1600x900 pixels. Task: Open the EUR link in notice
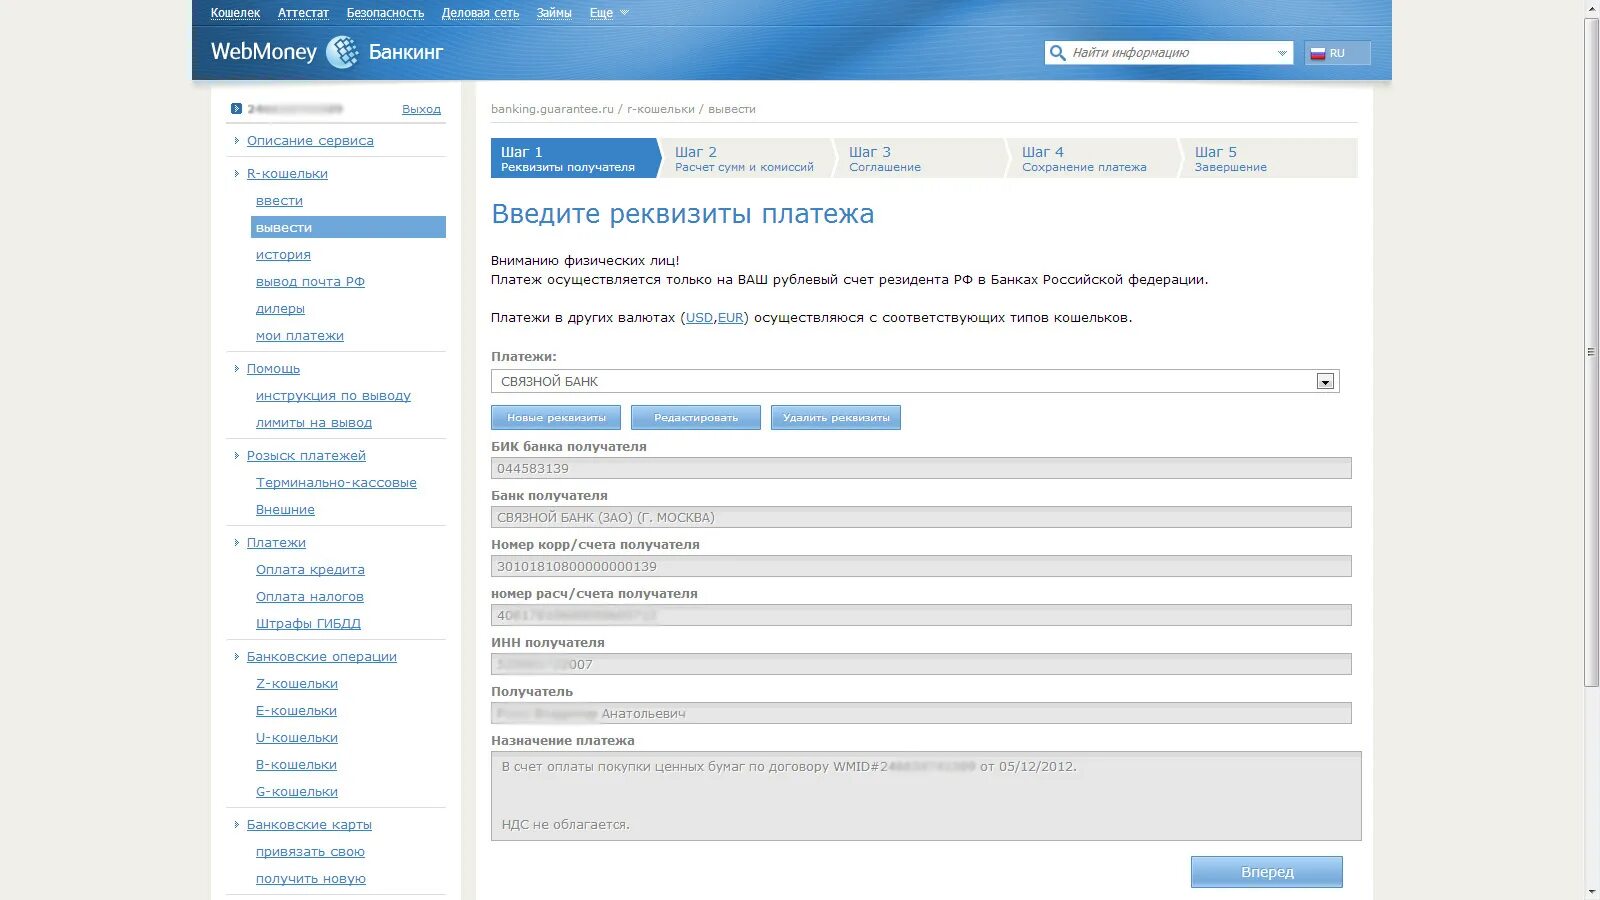tap(731, 318)
